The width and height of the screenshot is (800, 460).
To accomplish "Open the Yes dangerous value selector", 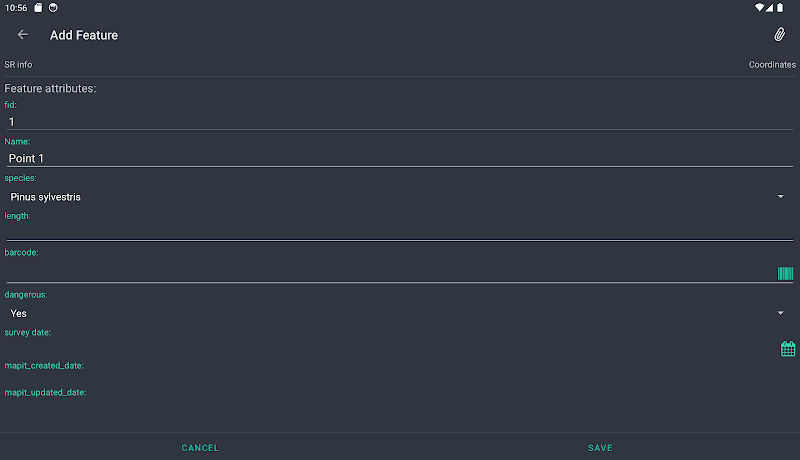I will (399, 313).
